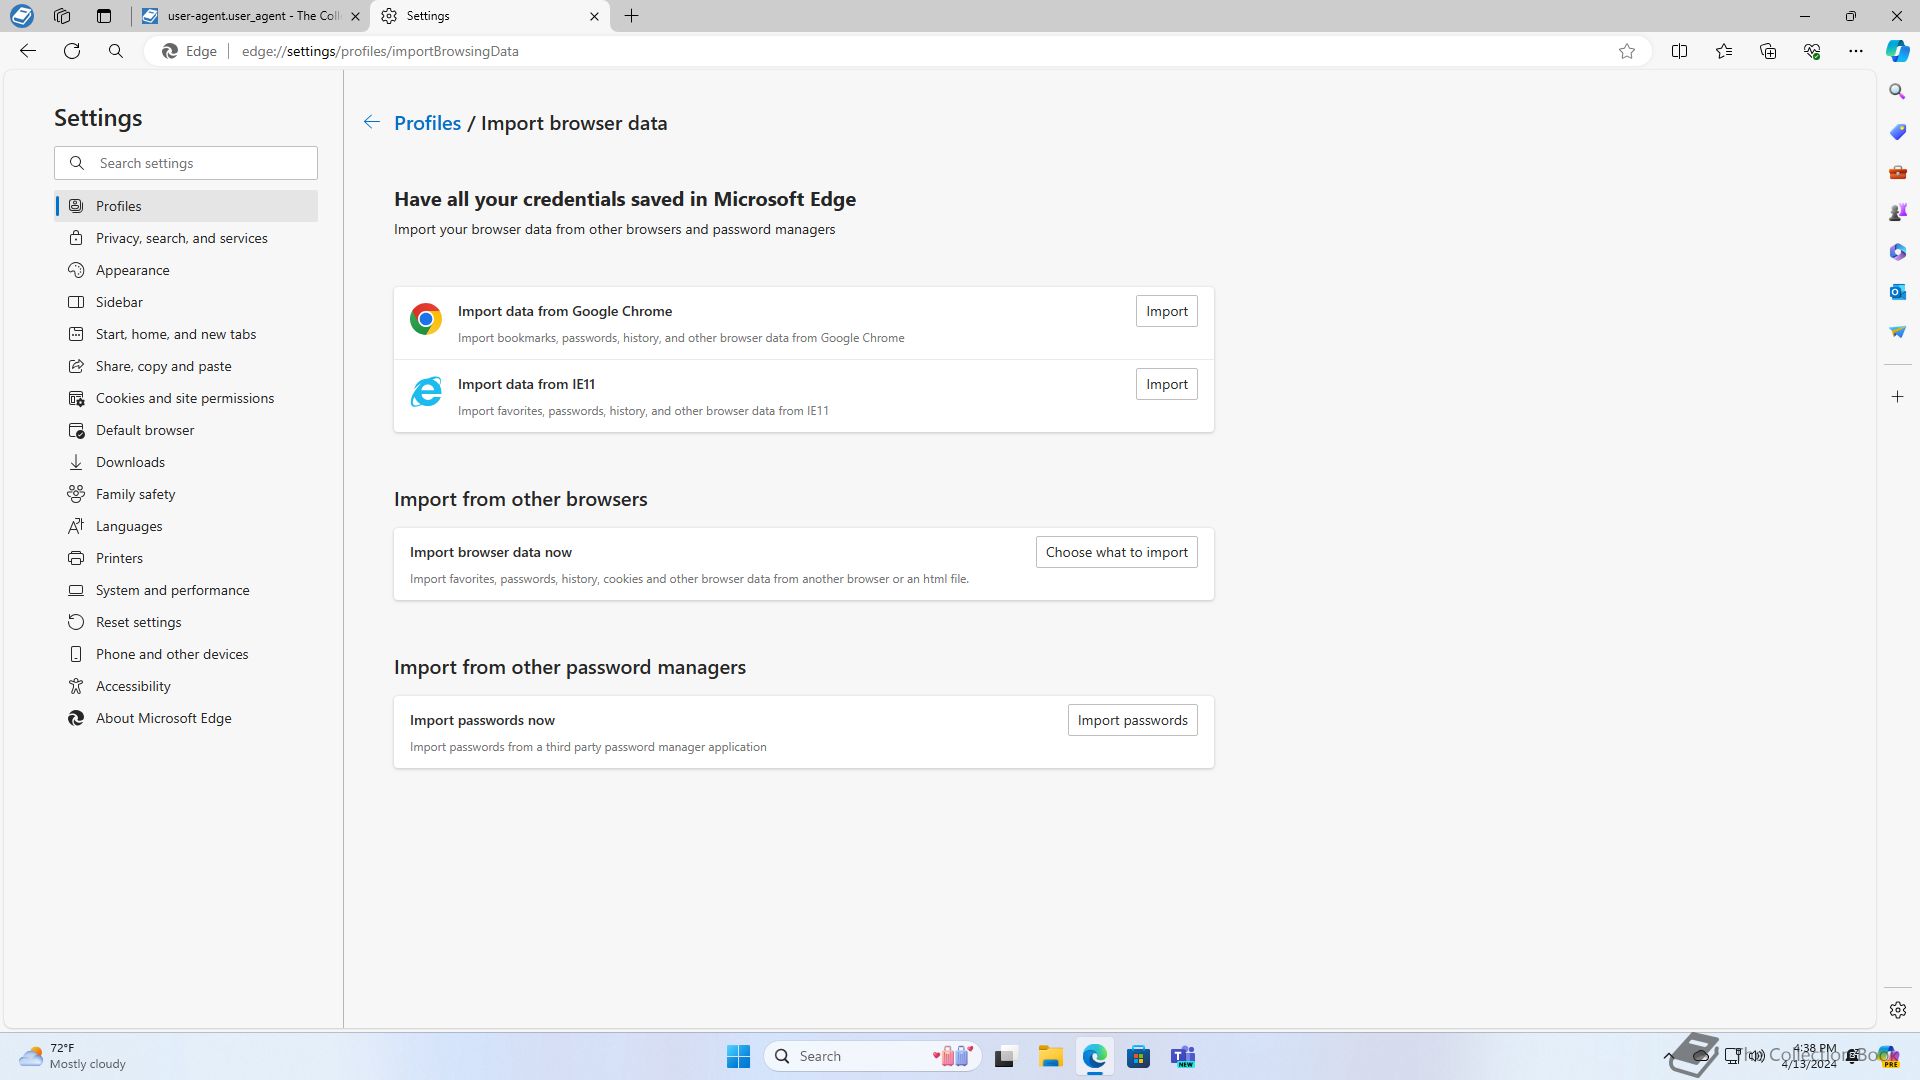The height and width of the screenshot is (1080, 1920).
Task: Go to Appearance settings
Action: click(x=186, y=270)
